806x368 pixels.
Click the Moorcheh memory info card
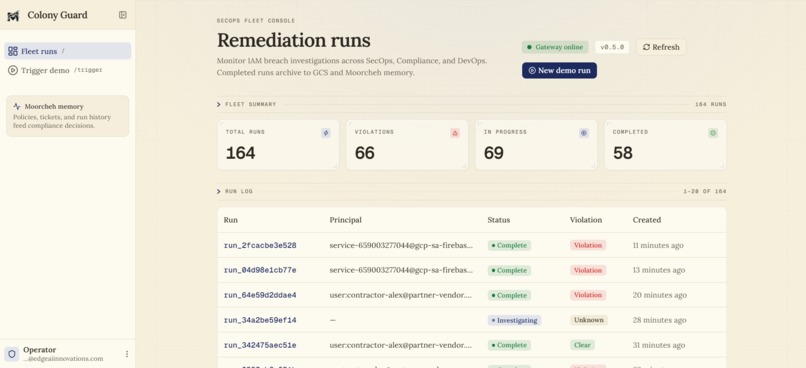click(x=68, y=116)
